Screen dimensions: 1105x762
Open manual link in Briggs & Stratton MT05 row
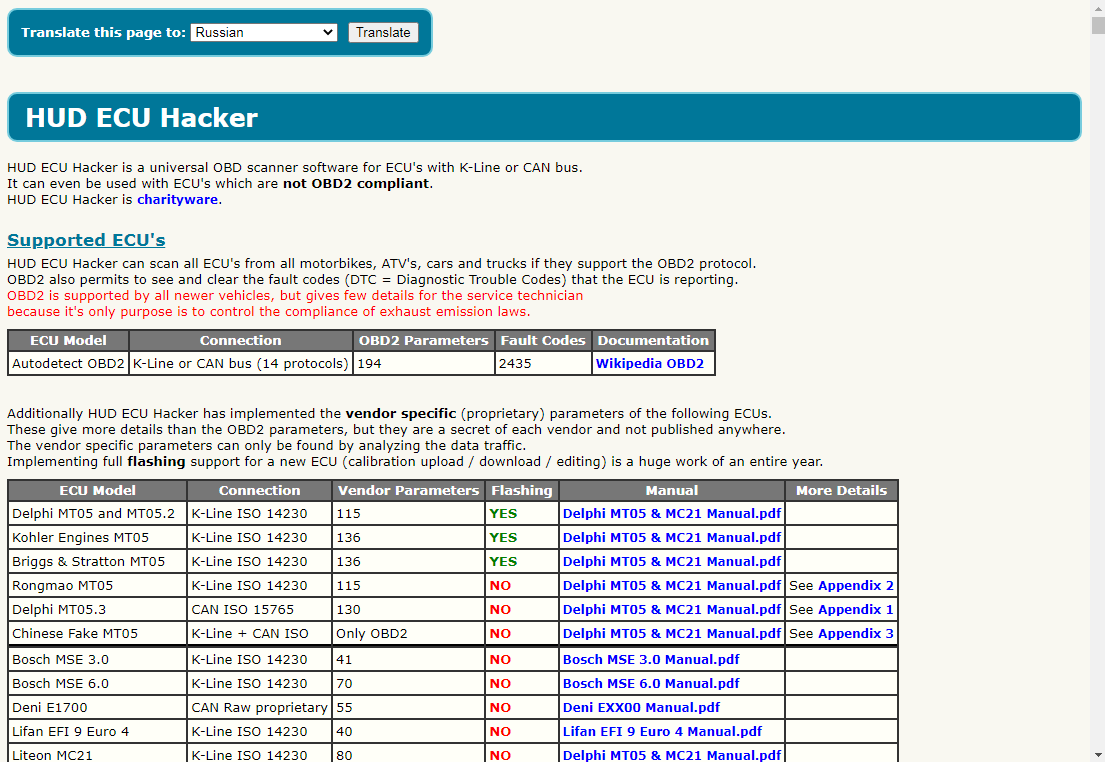pyautogui.click(x=672, y=562)
